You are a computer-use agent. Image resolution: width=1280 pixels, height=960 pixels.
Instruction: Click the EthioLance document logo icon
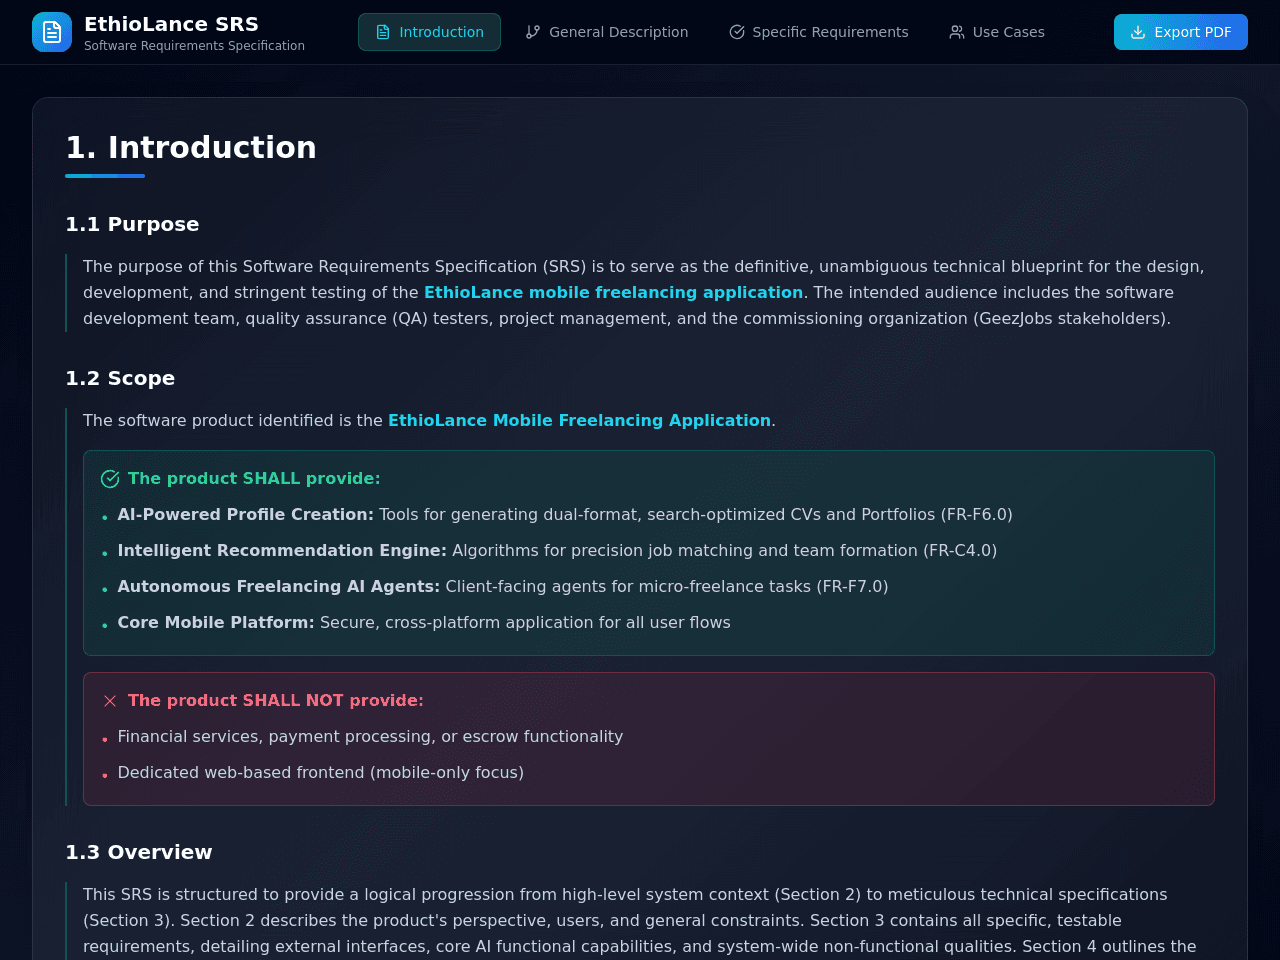point(52,32)
